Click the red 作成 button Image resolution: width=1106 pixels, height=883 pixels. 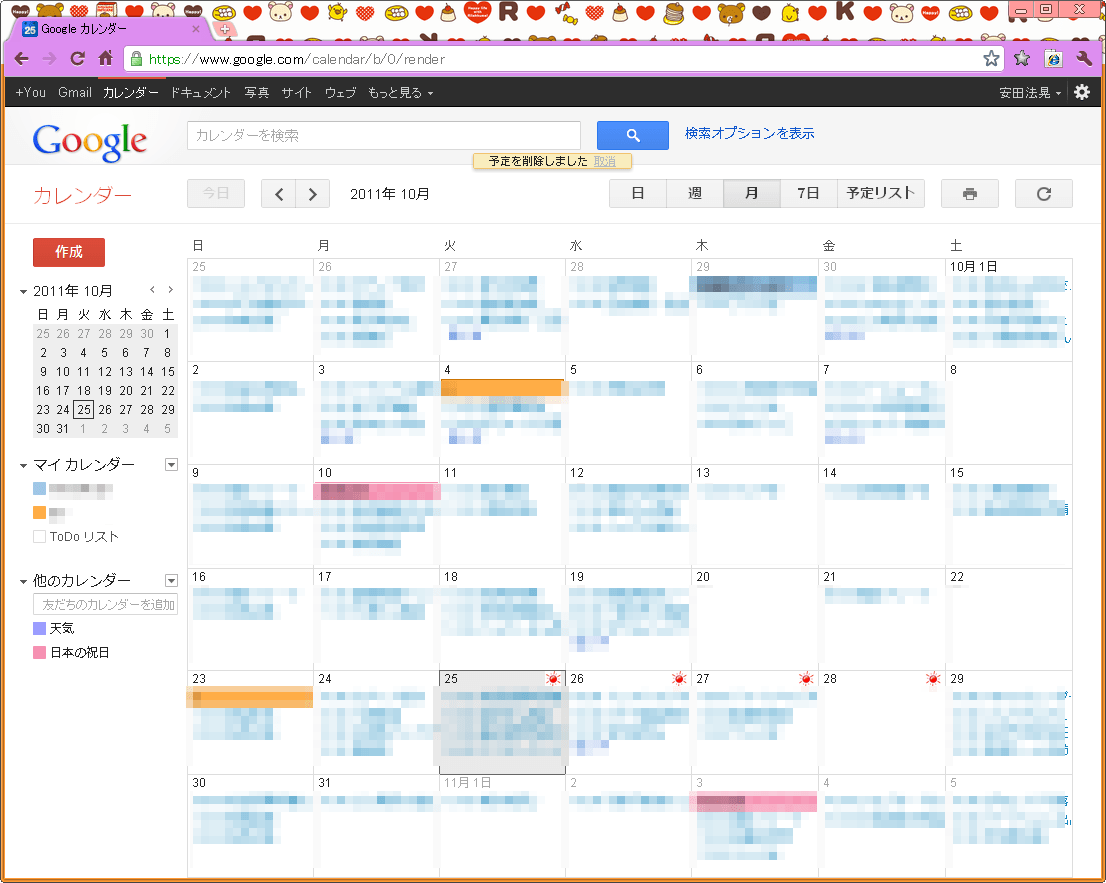point(69,252)
